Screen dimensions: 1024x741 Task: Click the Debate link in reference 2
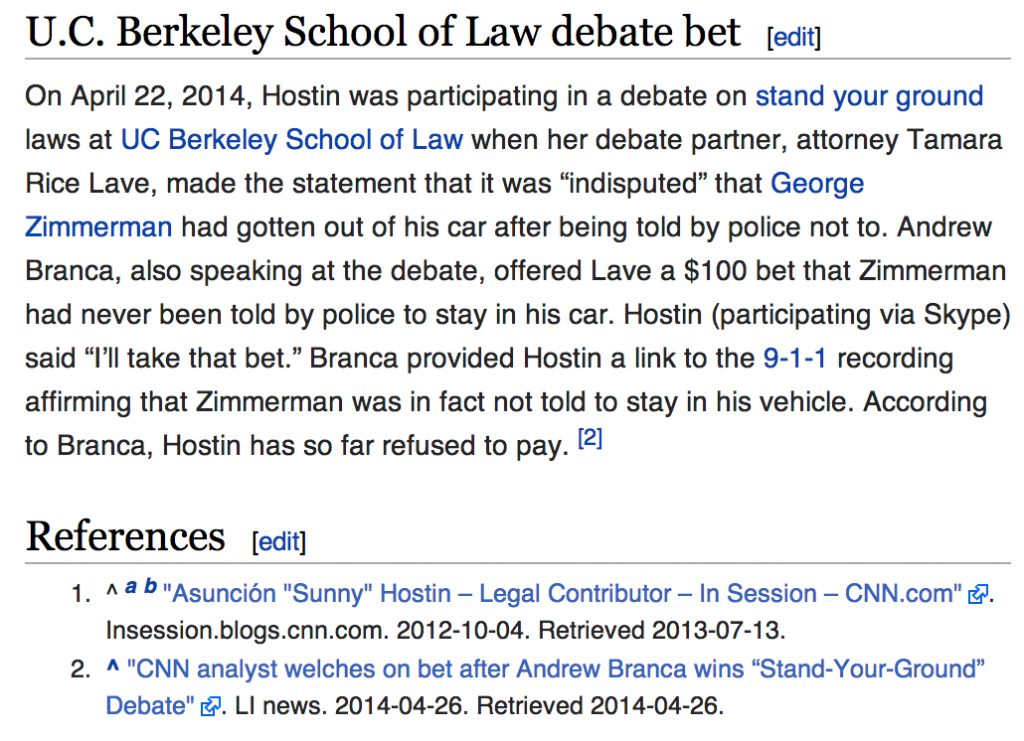tap(150, 706)
